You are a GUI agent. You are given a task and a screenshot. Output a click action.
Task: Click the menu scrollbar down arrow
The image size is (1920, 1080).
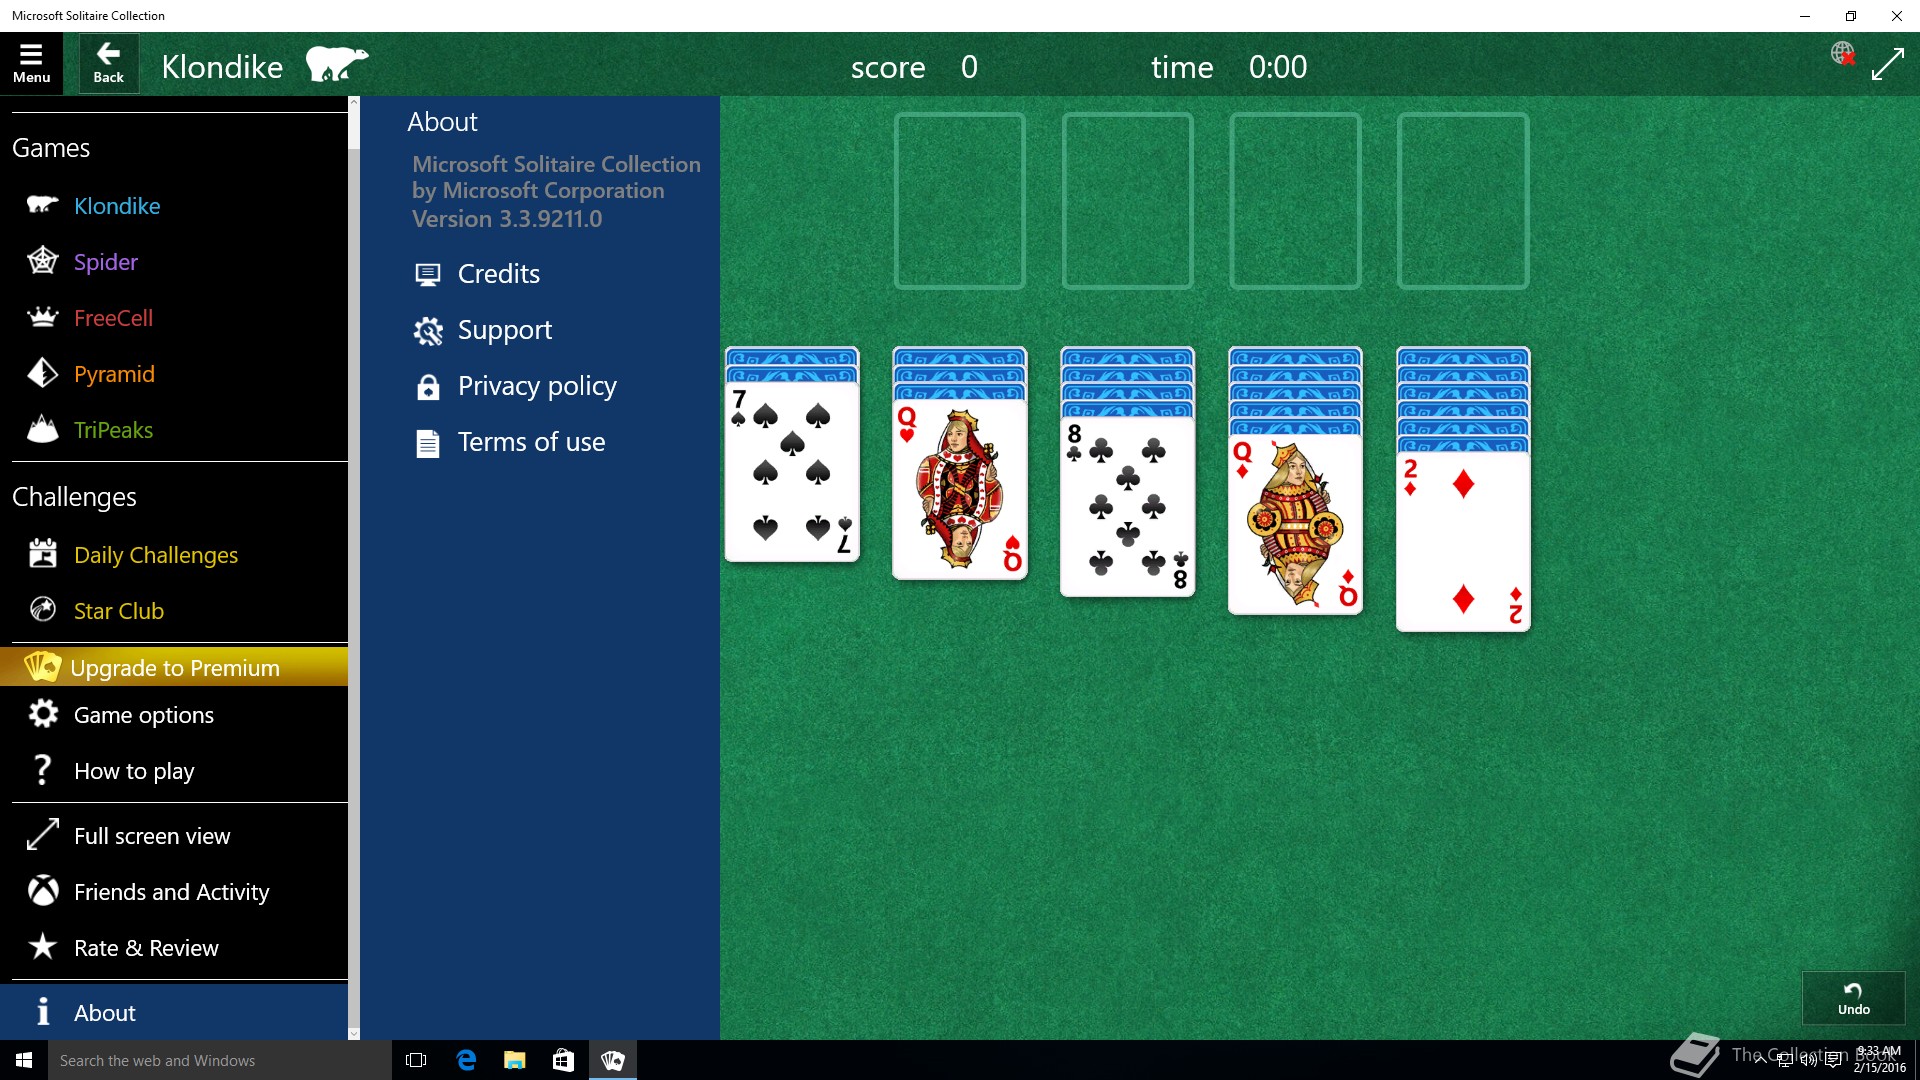pos(353,1034)
